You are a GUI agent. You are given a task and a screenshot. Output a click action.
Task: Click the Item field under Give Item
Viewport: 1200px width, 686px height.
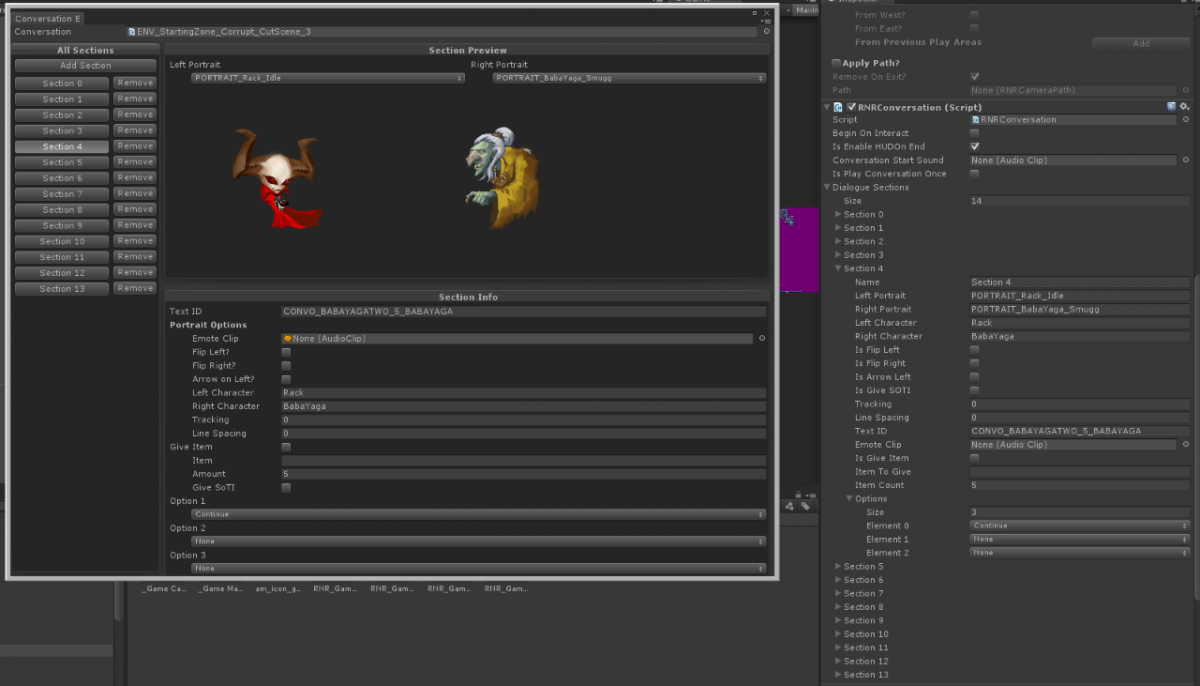[x=524, y=461]
